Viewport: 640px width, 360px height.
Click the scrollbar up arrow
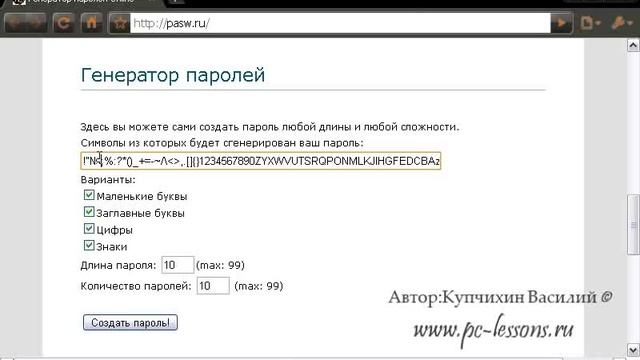[x=633, y=45]
